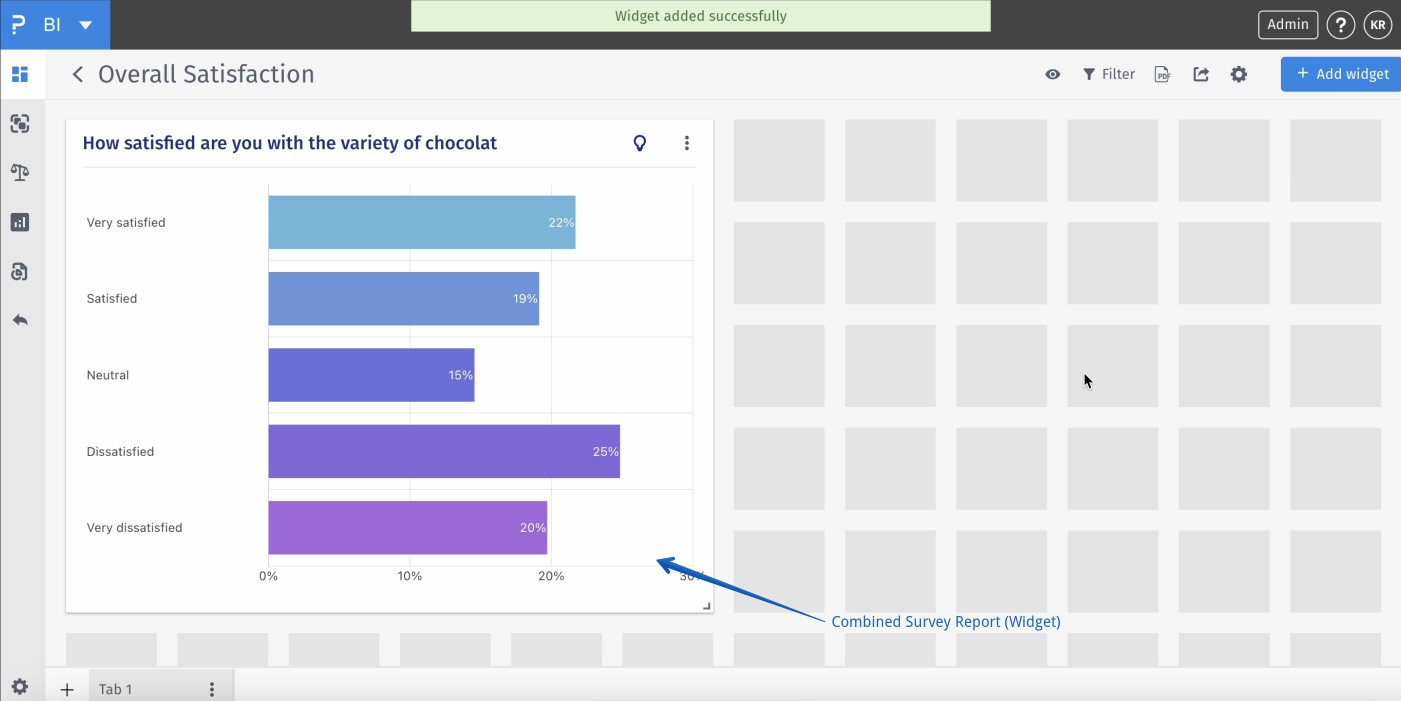This screenshot has height=701, width=1401.
Task: Open the widget three-dot options menu
Action: tap(687, 143)
